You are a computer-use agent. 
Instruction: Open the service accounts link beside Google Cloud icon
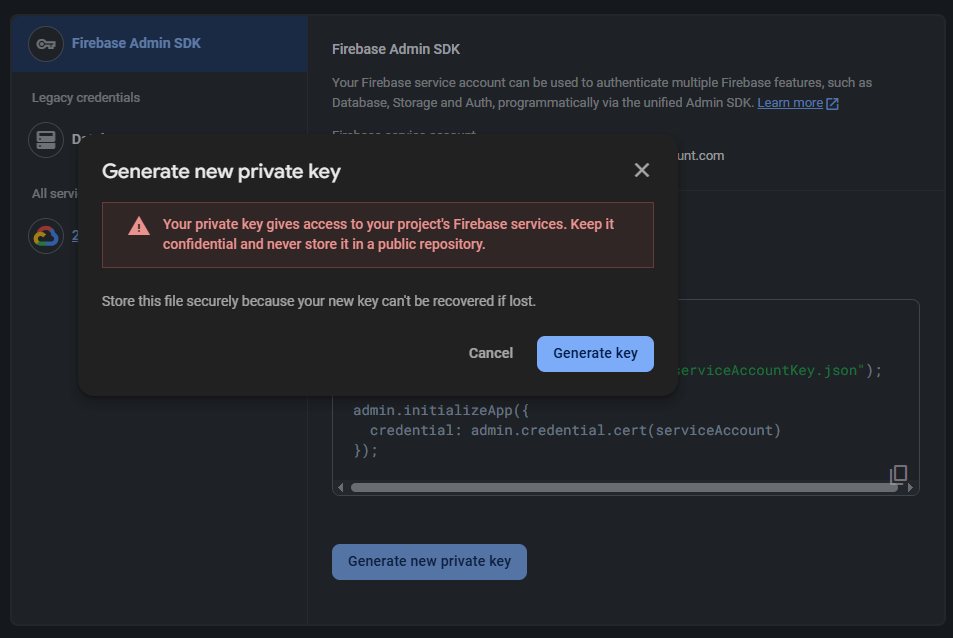(x=75, y=236)
